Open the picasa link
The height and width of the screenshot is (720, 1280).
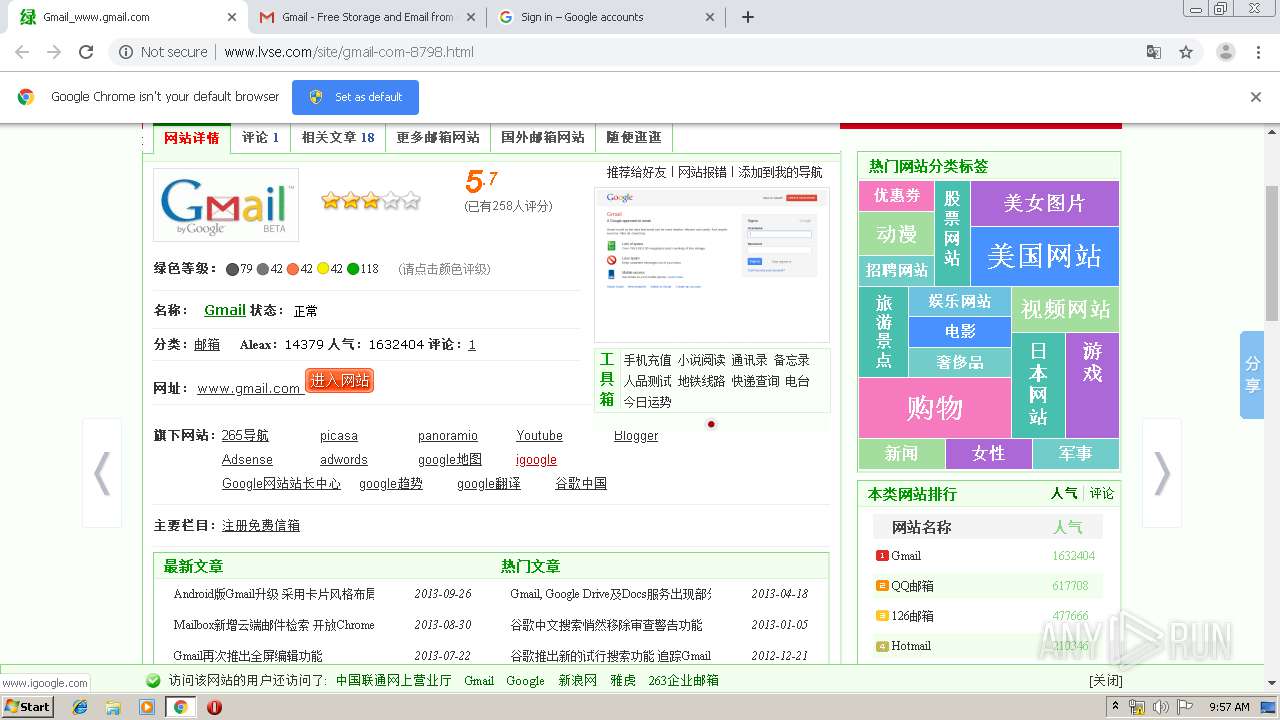[339, 436]
